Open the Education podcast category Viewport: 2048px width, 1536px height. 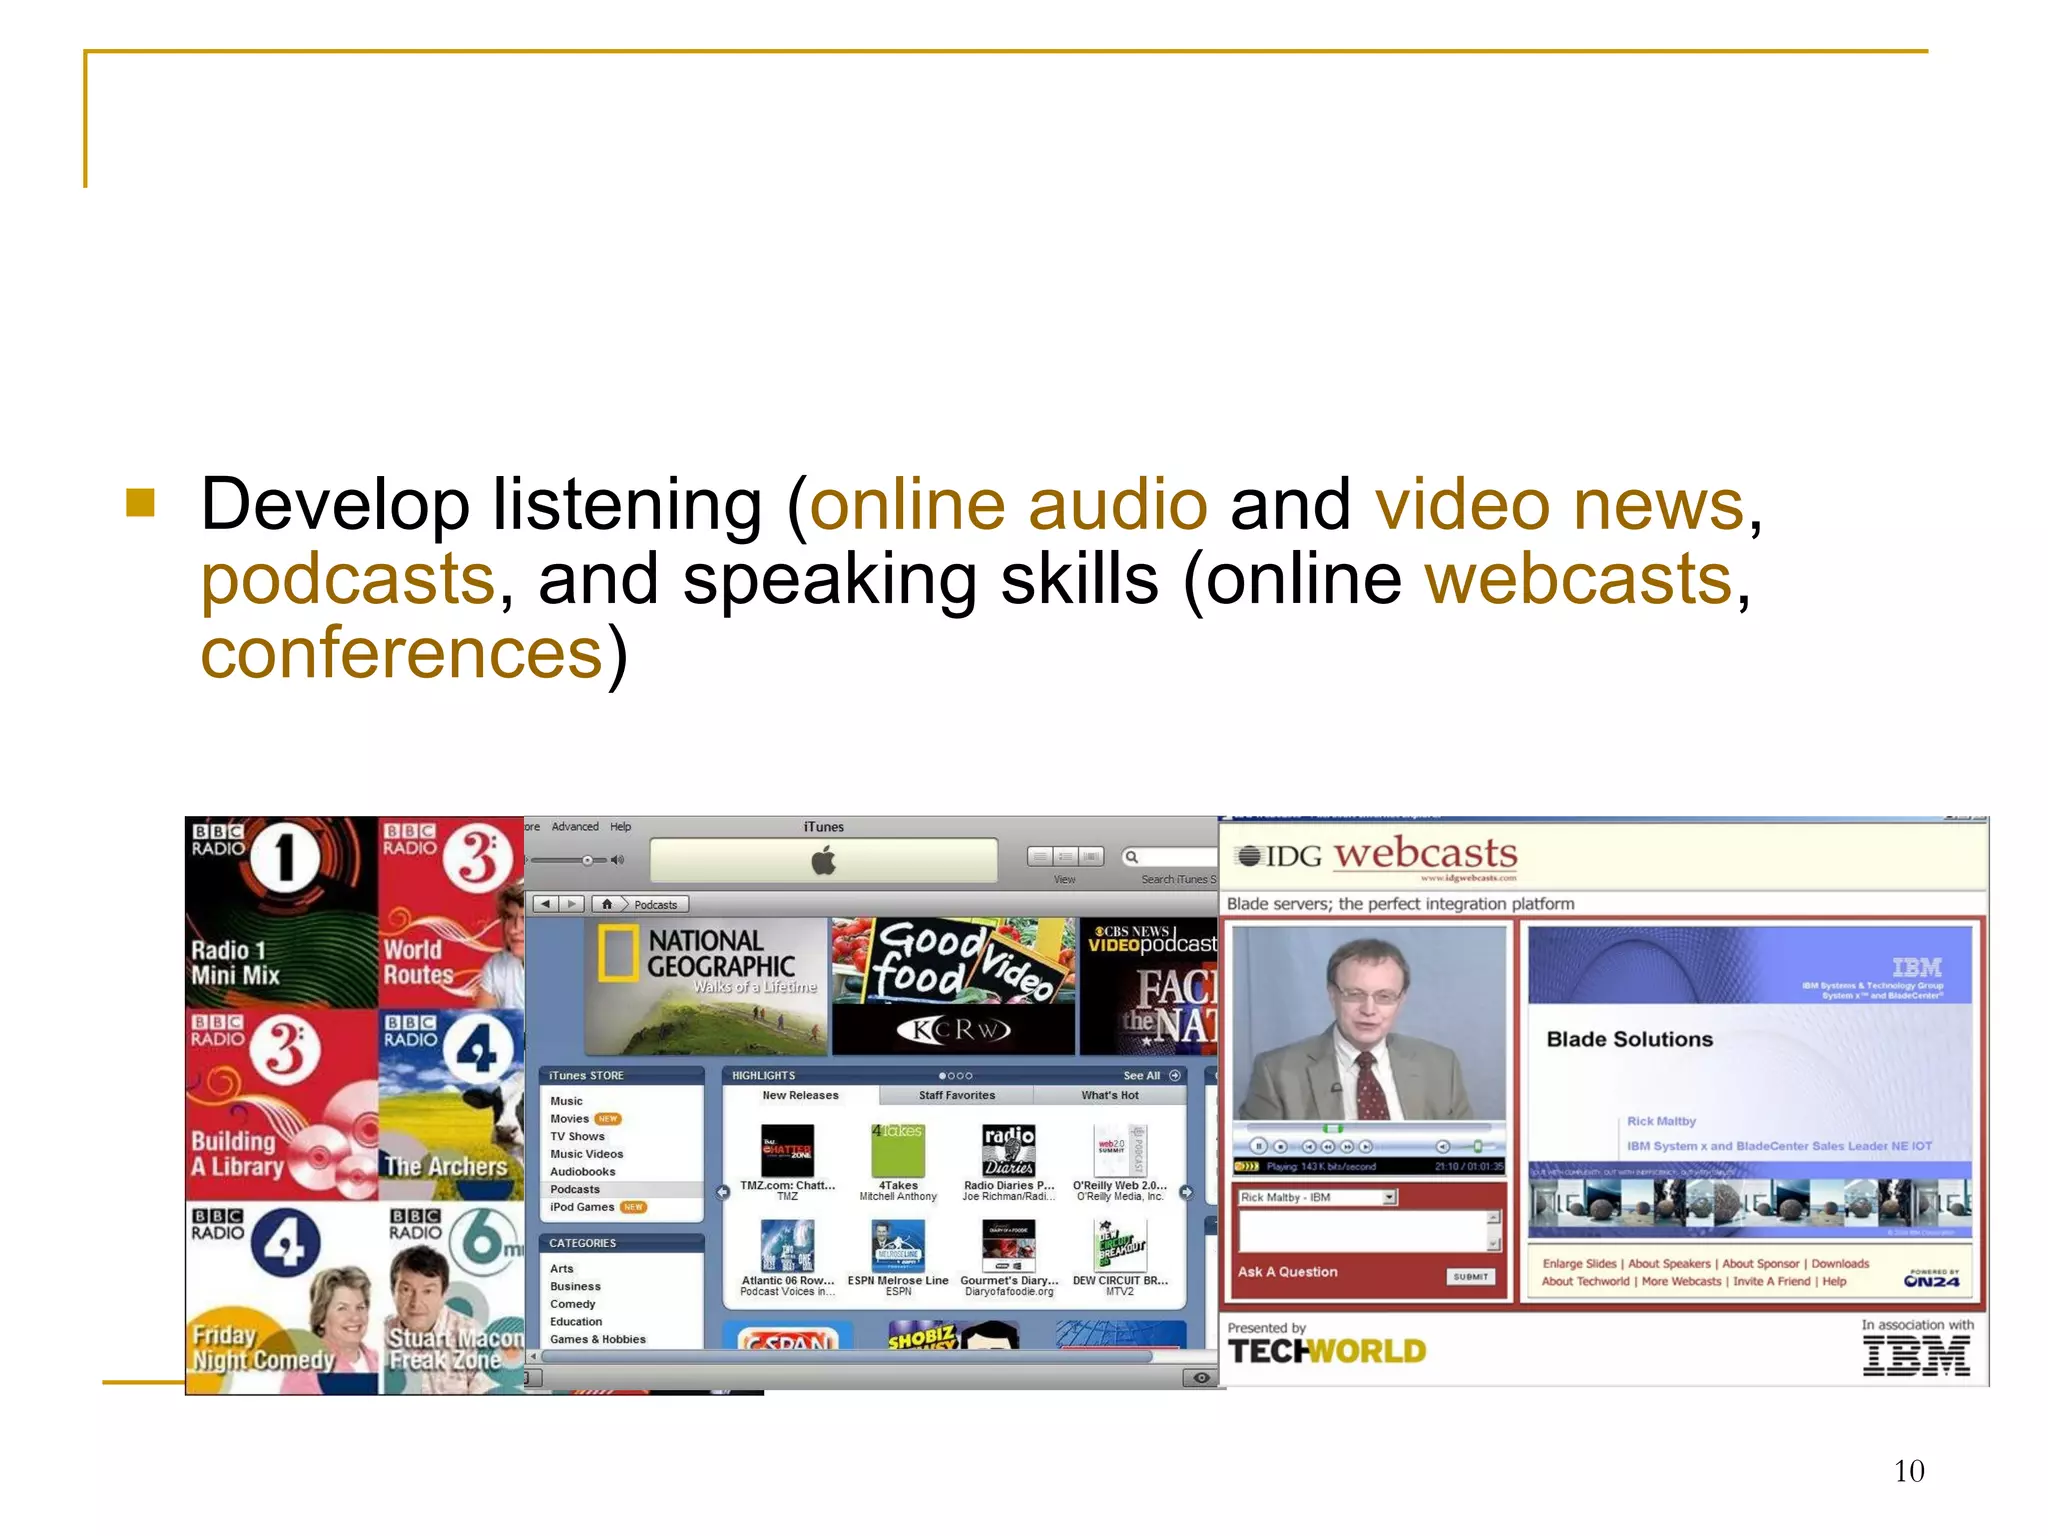point(576,1322)
